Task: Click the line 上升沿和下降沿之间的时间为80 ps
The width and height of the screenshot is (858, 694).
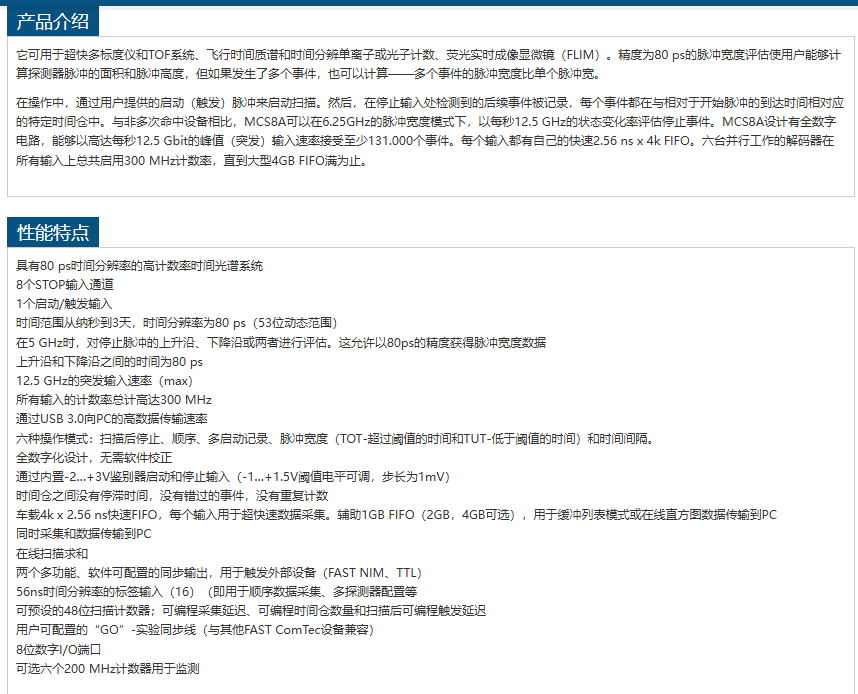Action: [x=109, y=361]
